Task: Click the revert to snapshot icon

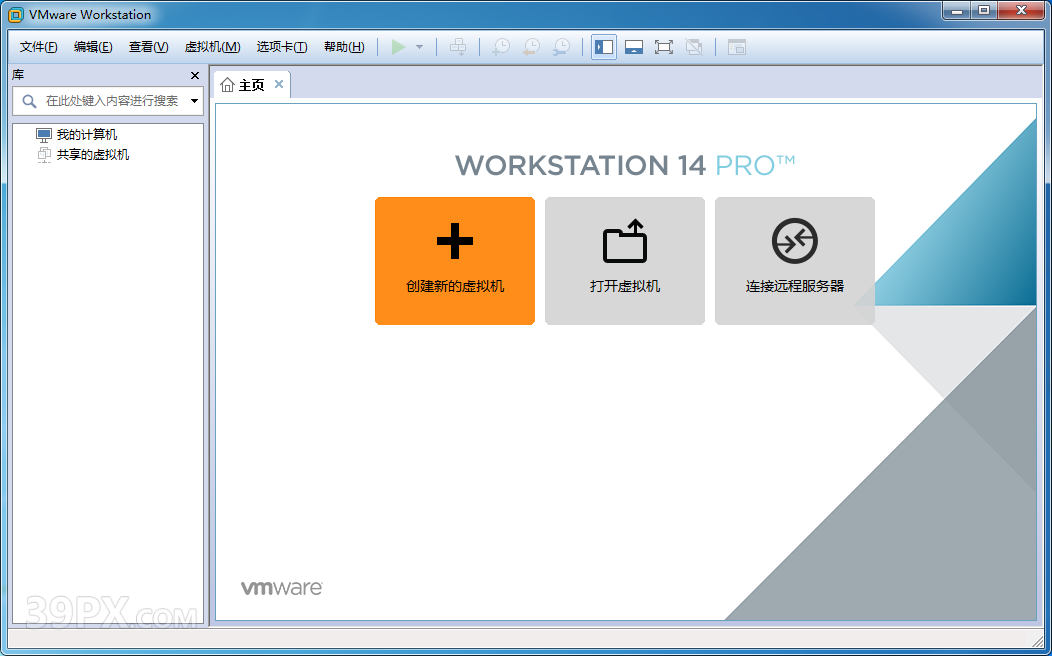Action: (531, 47)
